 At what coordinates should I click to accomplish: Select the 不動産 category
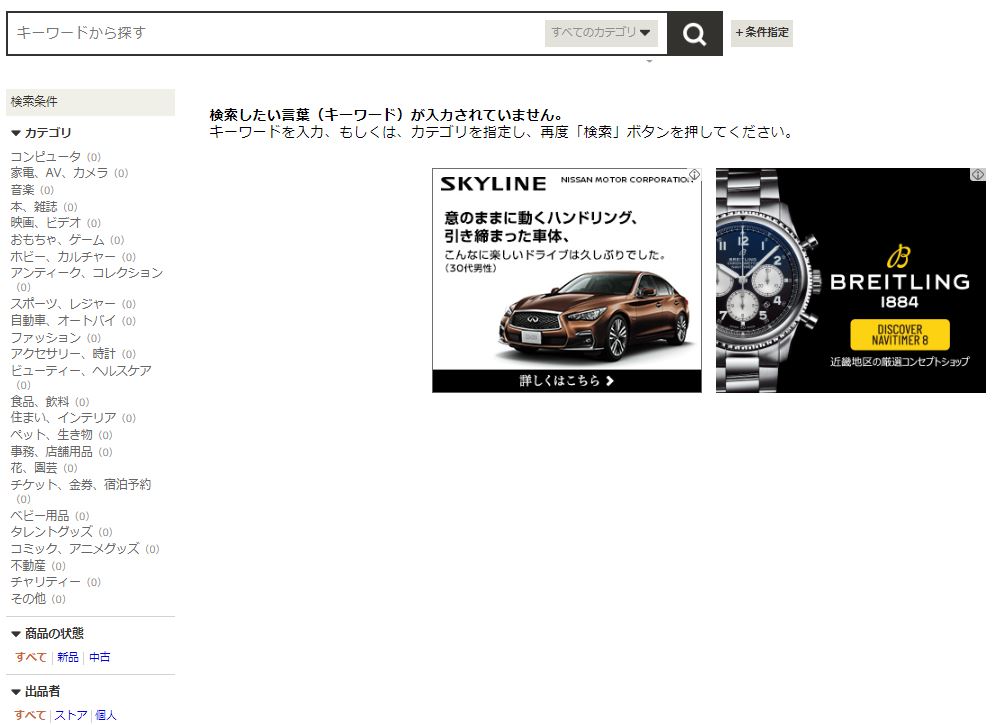tap(28, 566)
